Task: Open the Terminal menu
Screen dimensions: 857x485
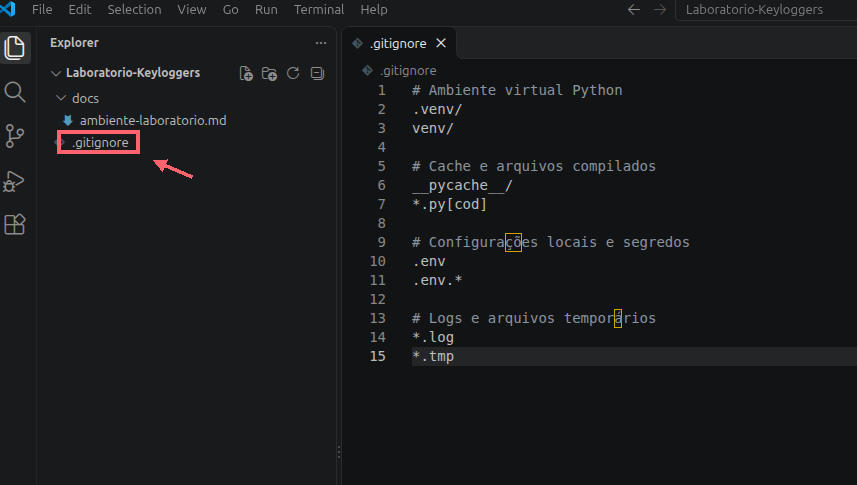Action: pyautogui.click(x=319, y=9)
